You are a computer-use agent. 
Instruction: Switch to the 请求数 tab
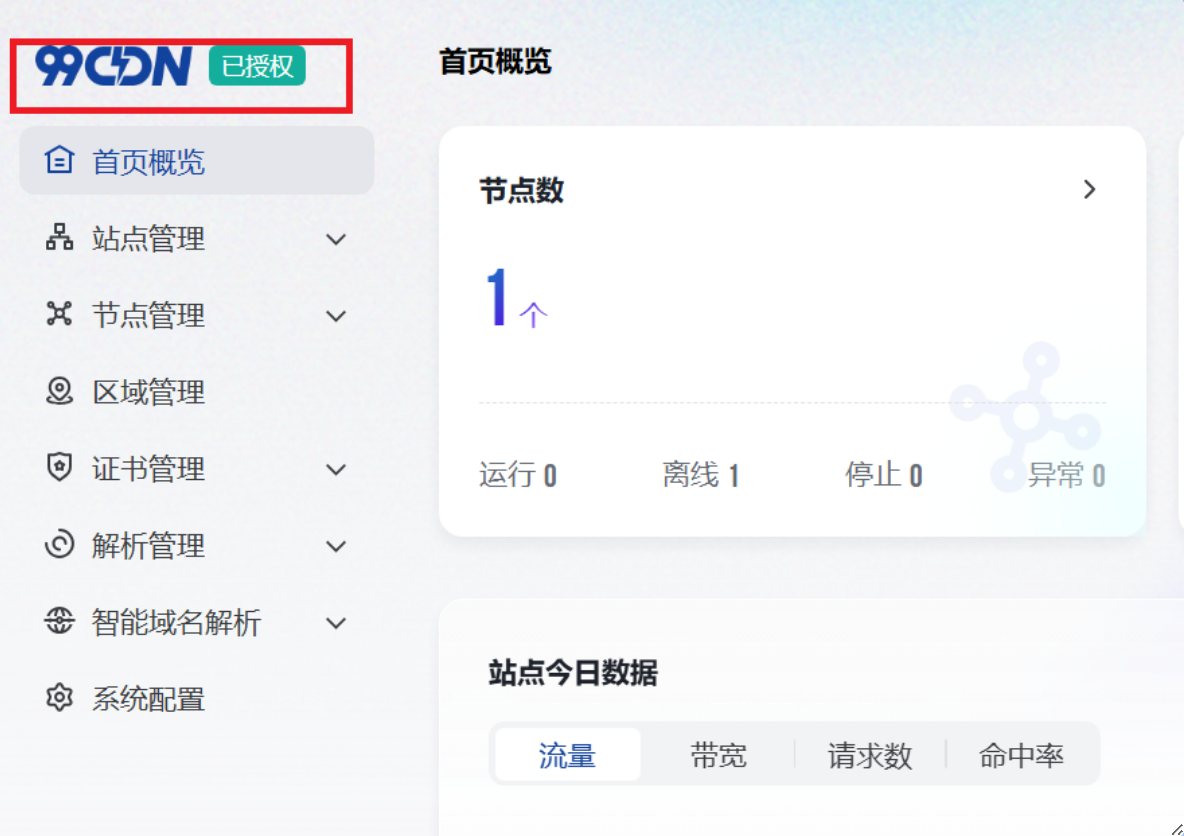pyautogui.click(x=870, y=755)
